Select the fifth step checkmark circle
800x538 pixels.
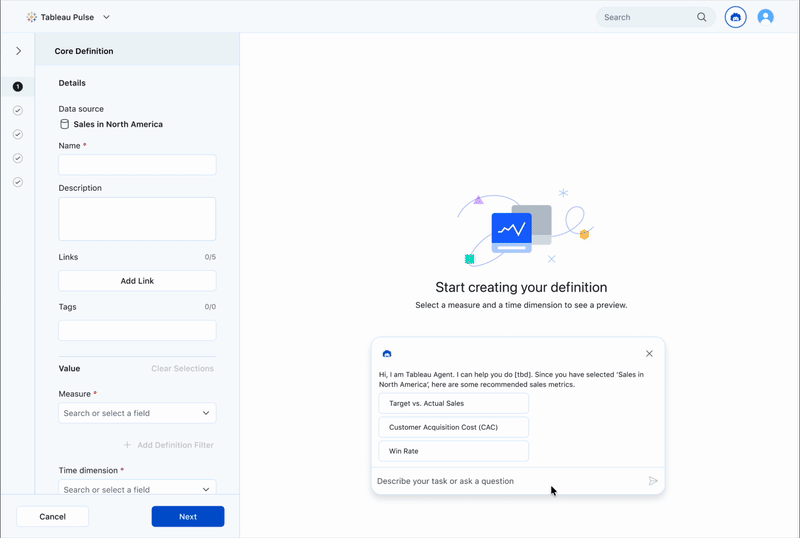[x=18, y=182]
